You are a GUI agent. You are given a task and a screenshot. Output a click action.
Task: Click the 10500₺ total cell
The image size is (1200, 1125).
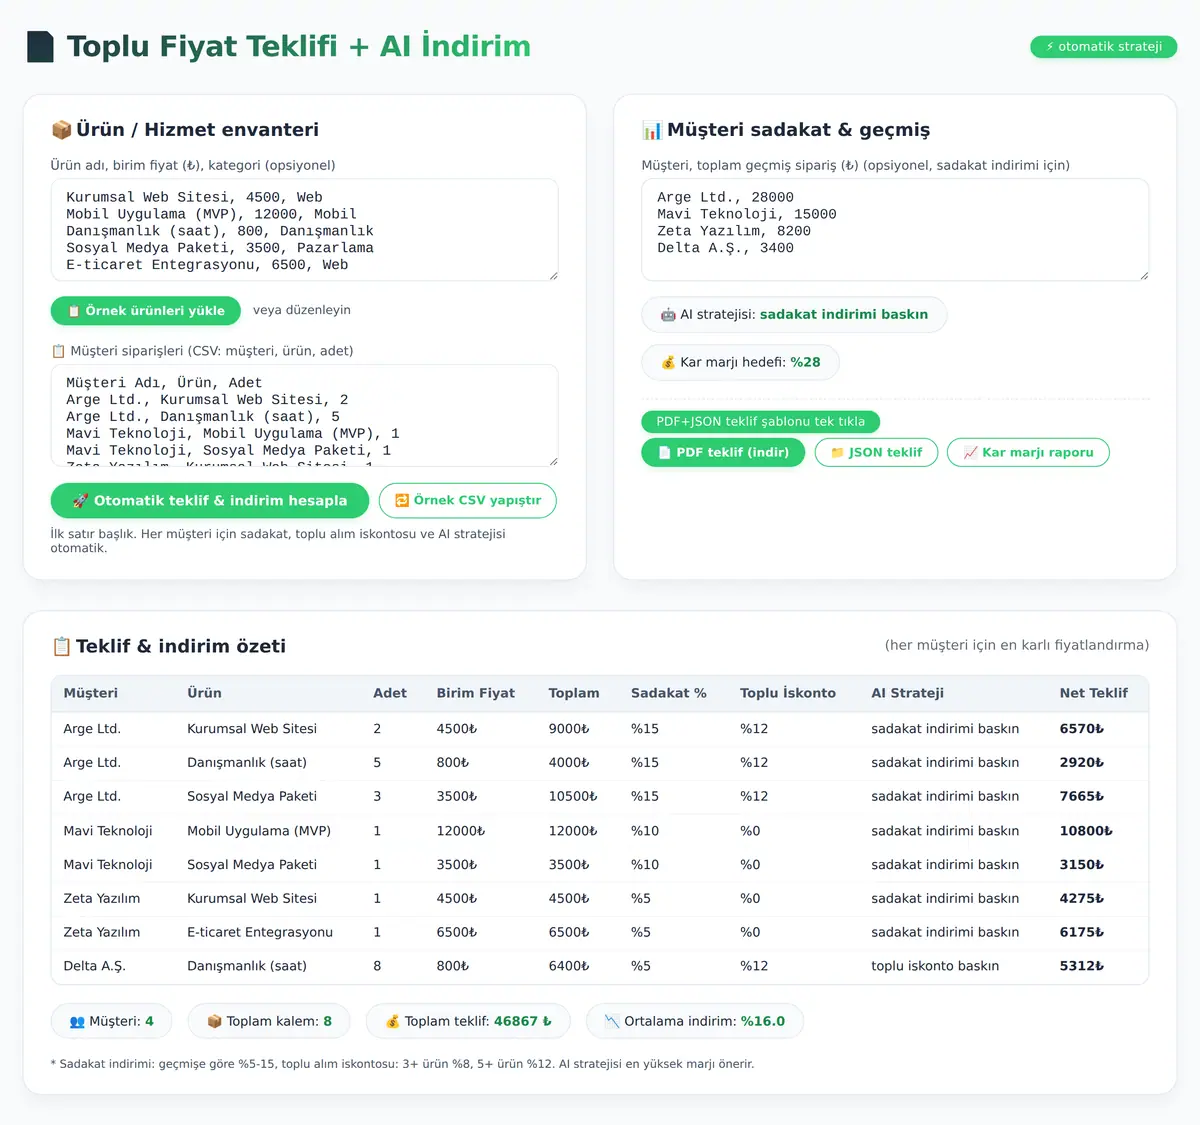(573, 797)
